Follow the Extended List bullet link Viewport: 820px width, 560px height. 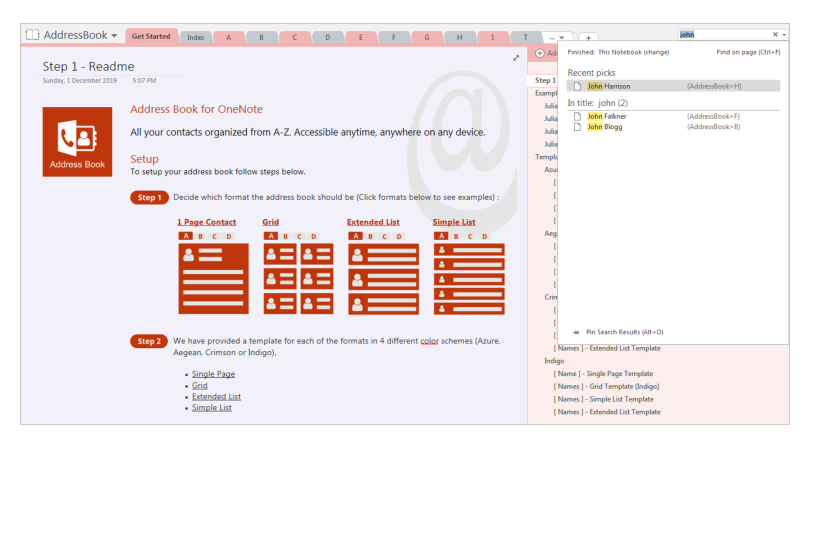pos(217,397)
